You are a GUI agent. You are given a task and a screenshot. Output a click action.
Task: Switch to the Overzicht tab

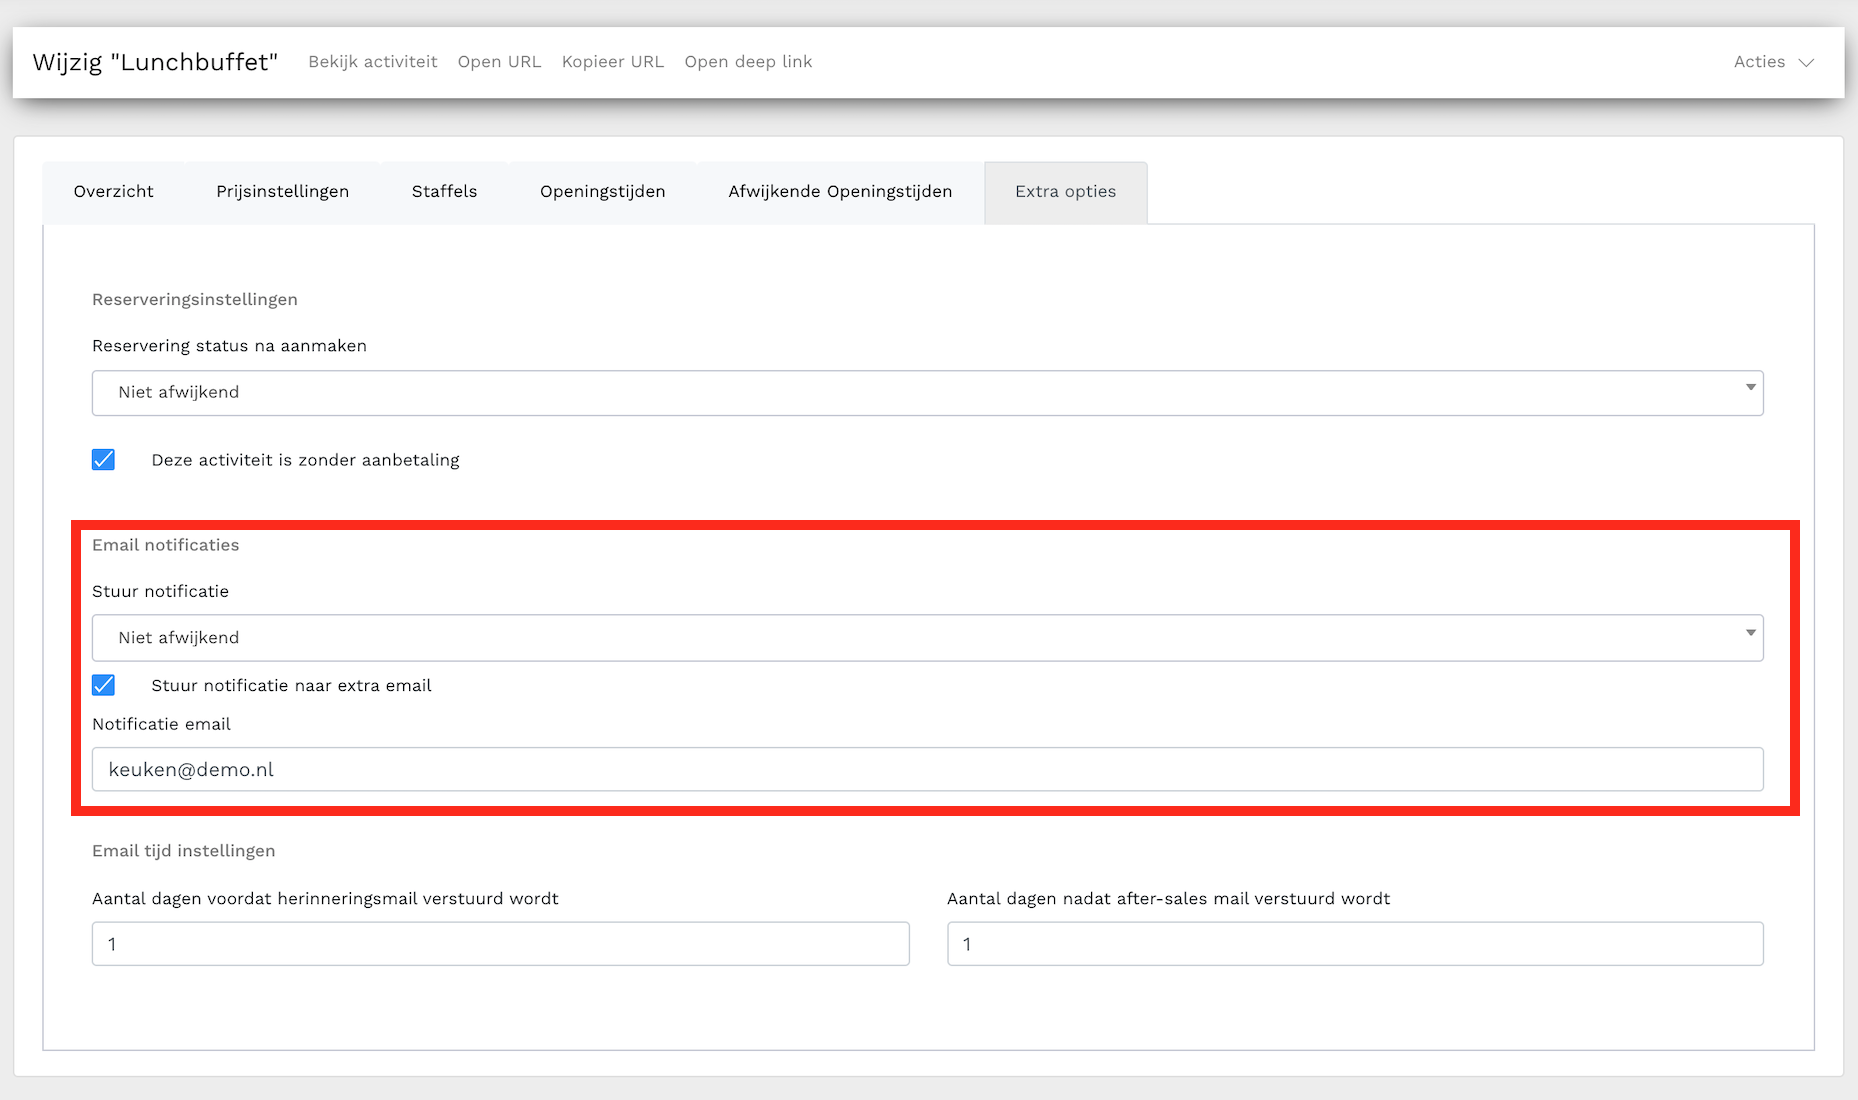coord(113,192)
